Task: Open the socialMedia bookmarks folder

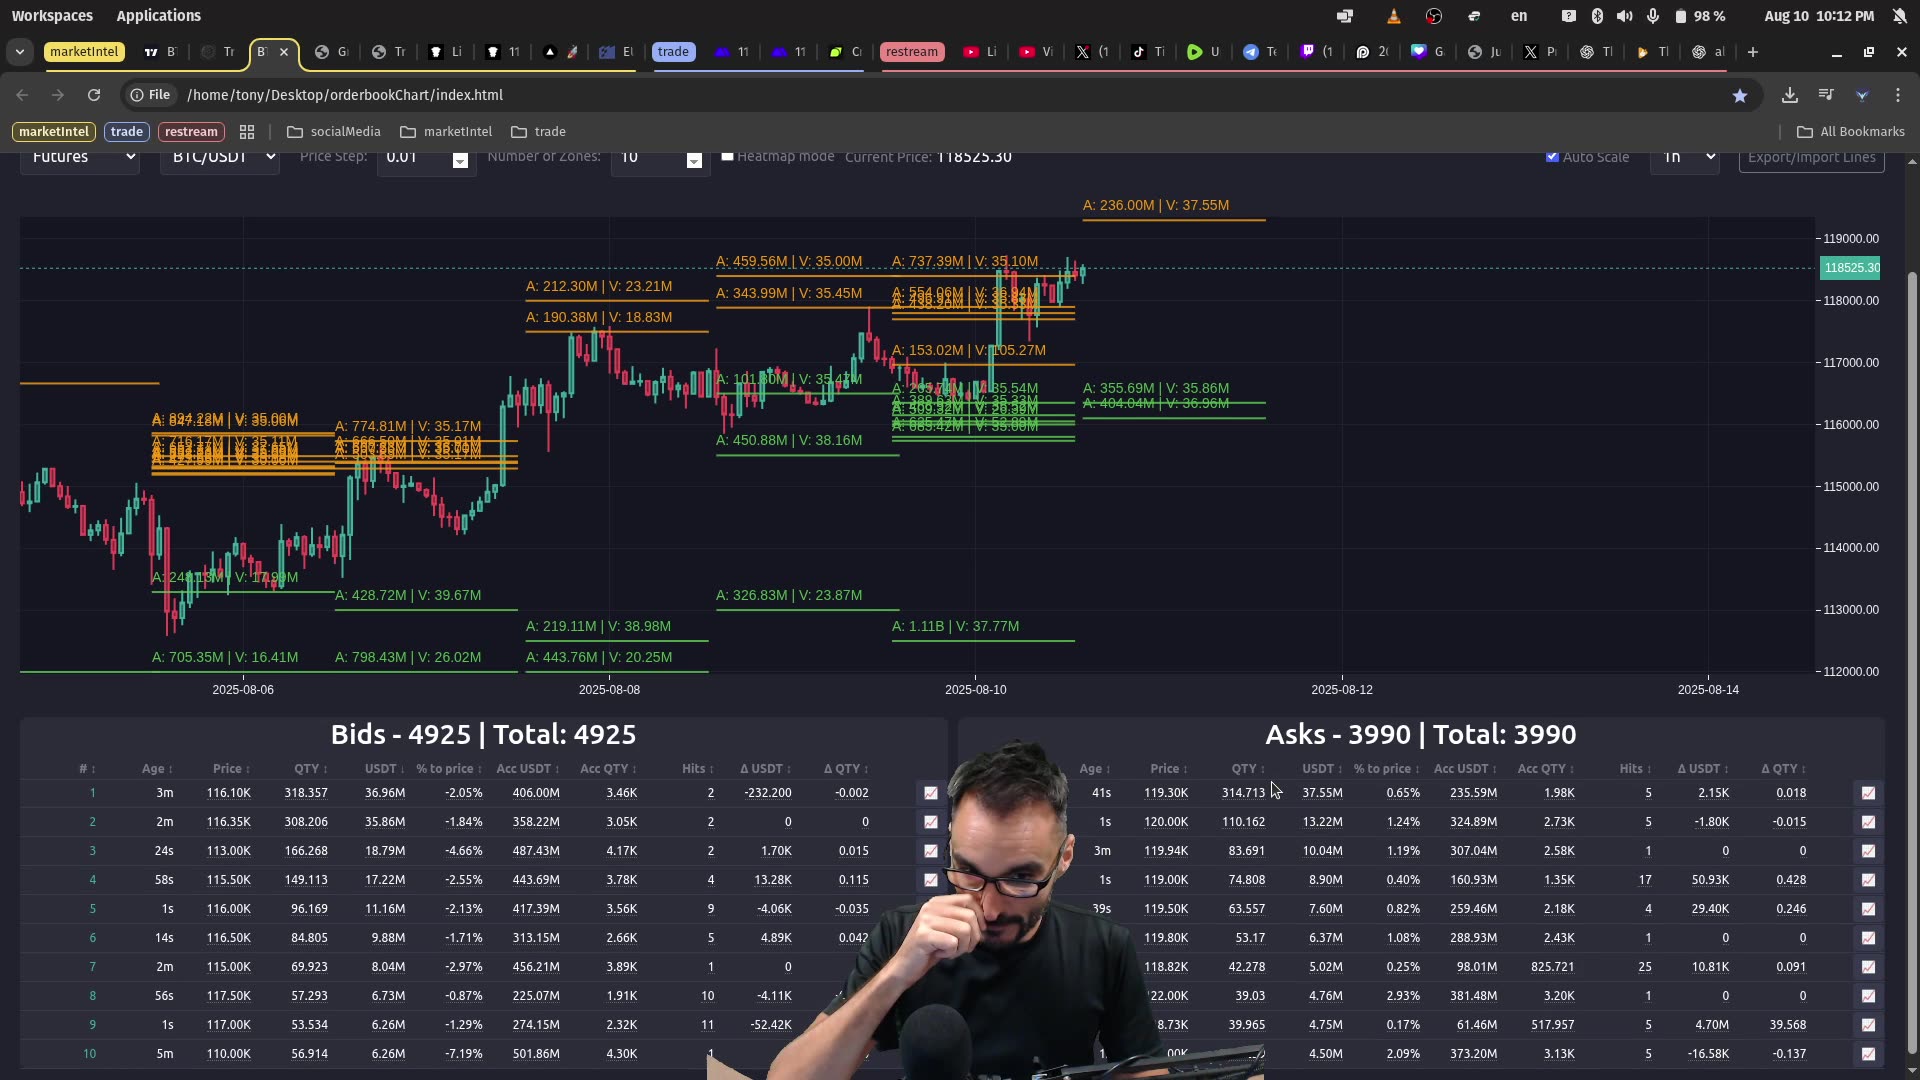Action: [333, 131]
